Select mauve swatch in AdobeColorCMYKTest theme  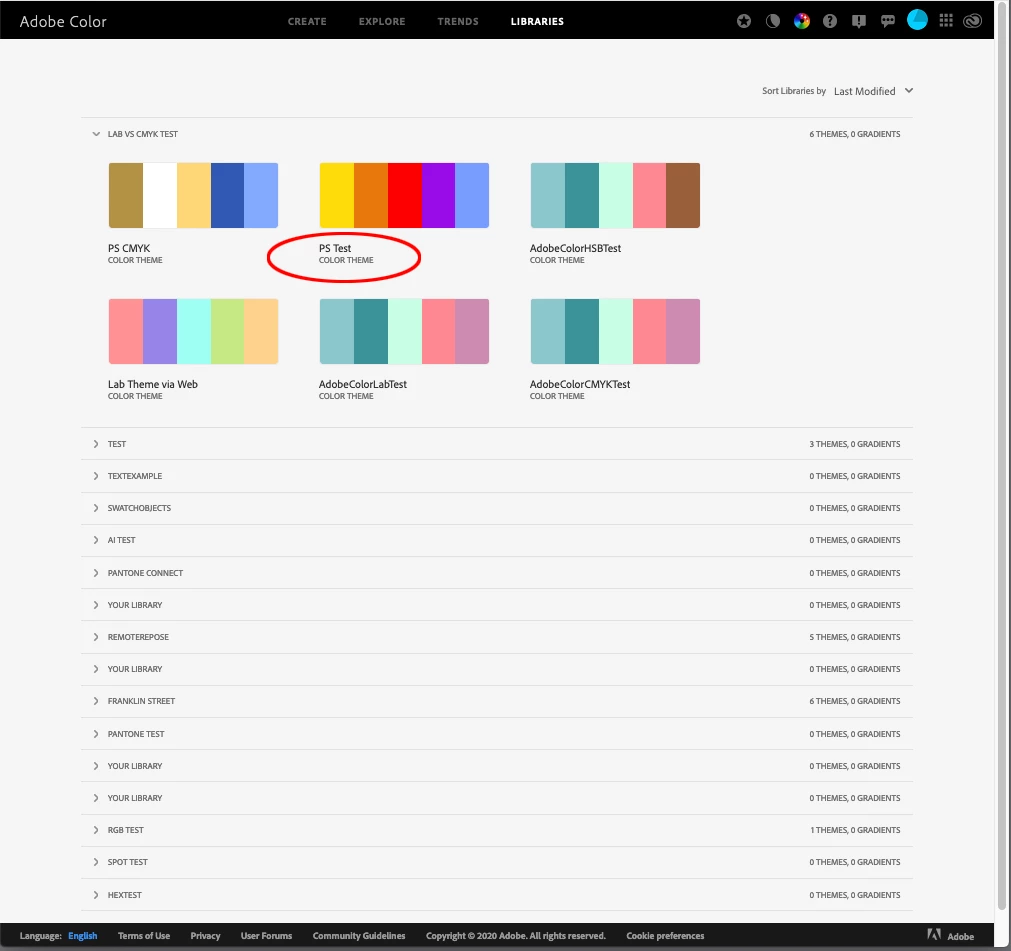pyautogui.click(x=683, y=331)
